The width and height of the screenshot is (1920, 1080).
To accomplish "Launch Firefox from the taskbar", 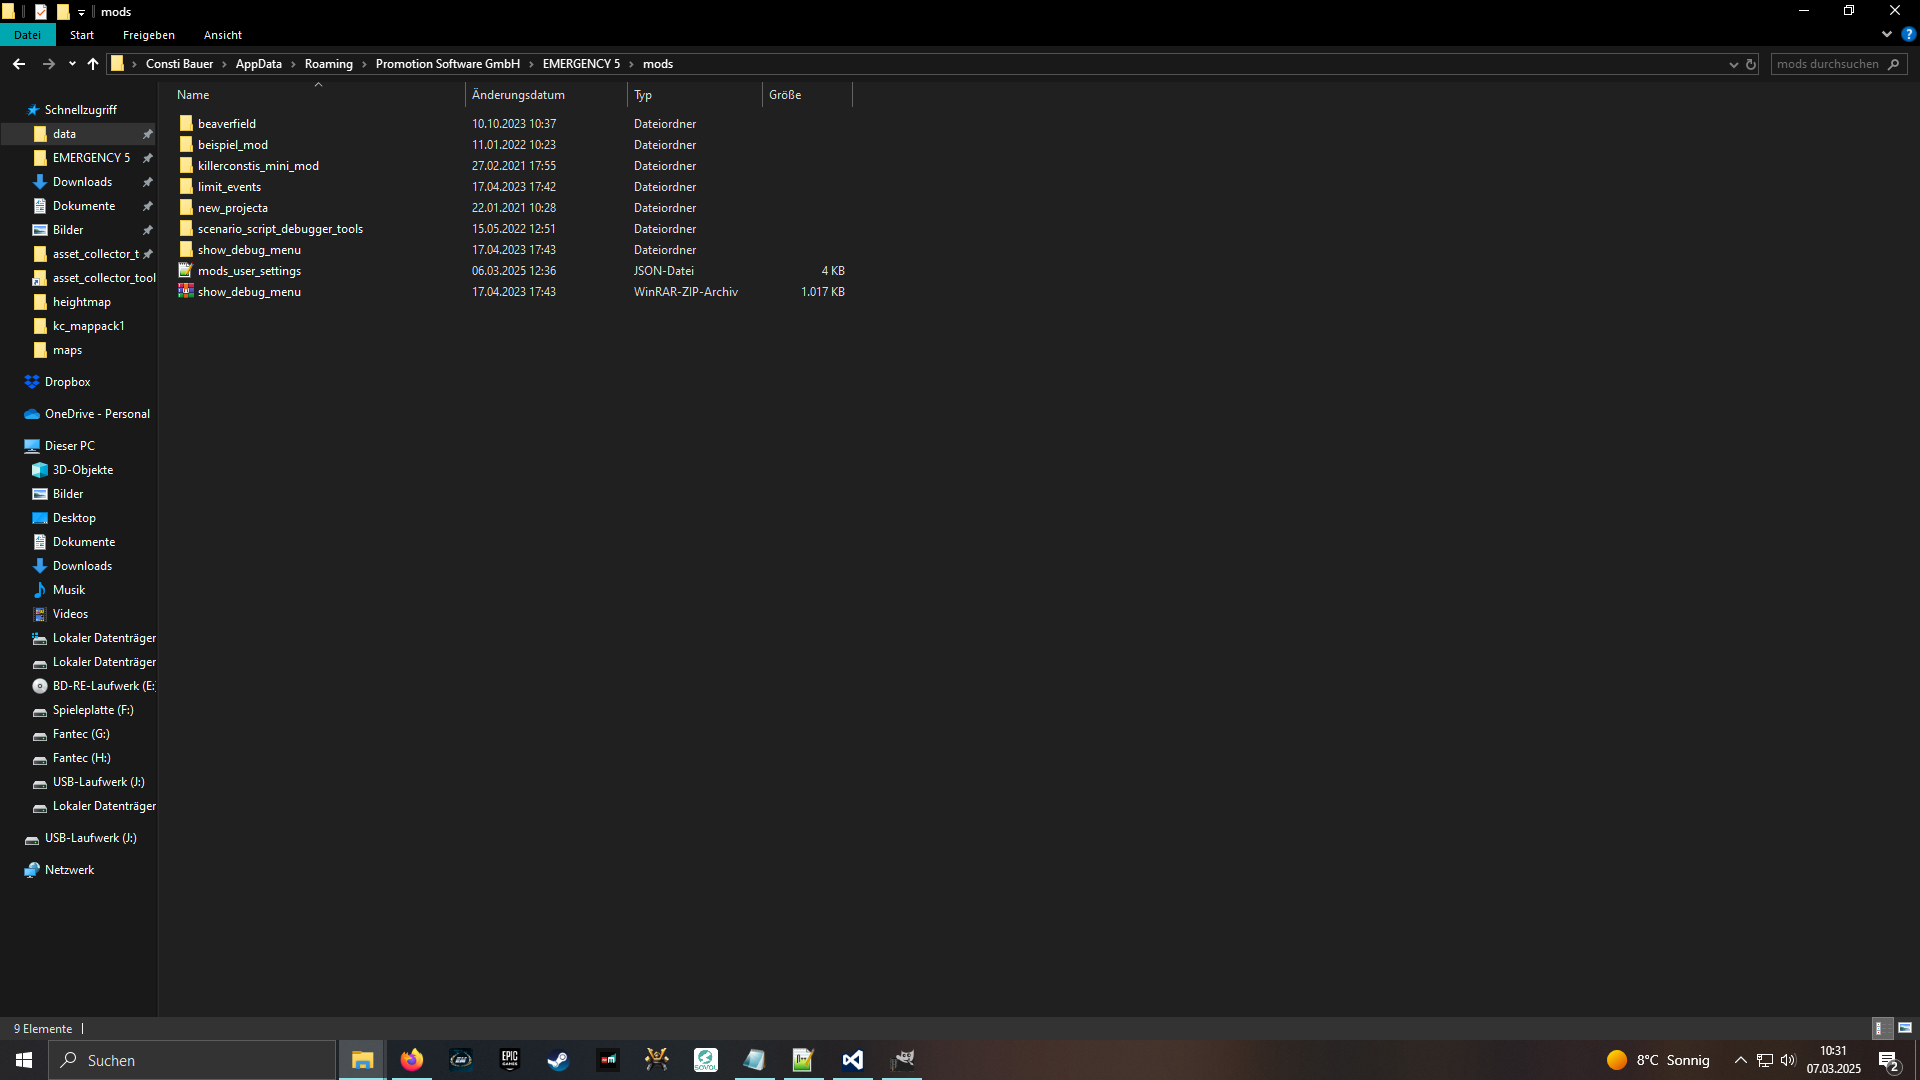I will click(x=411, y=1060).
